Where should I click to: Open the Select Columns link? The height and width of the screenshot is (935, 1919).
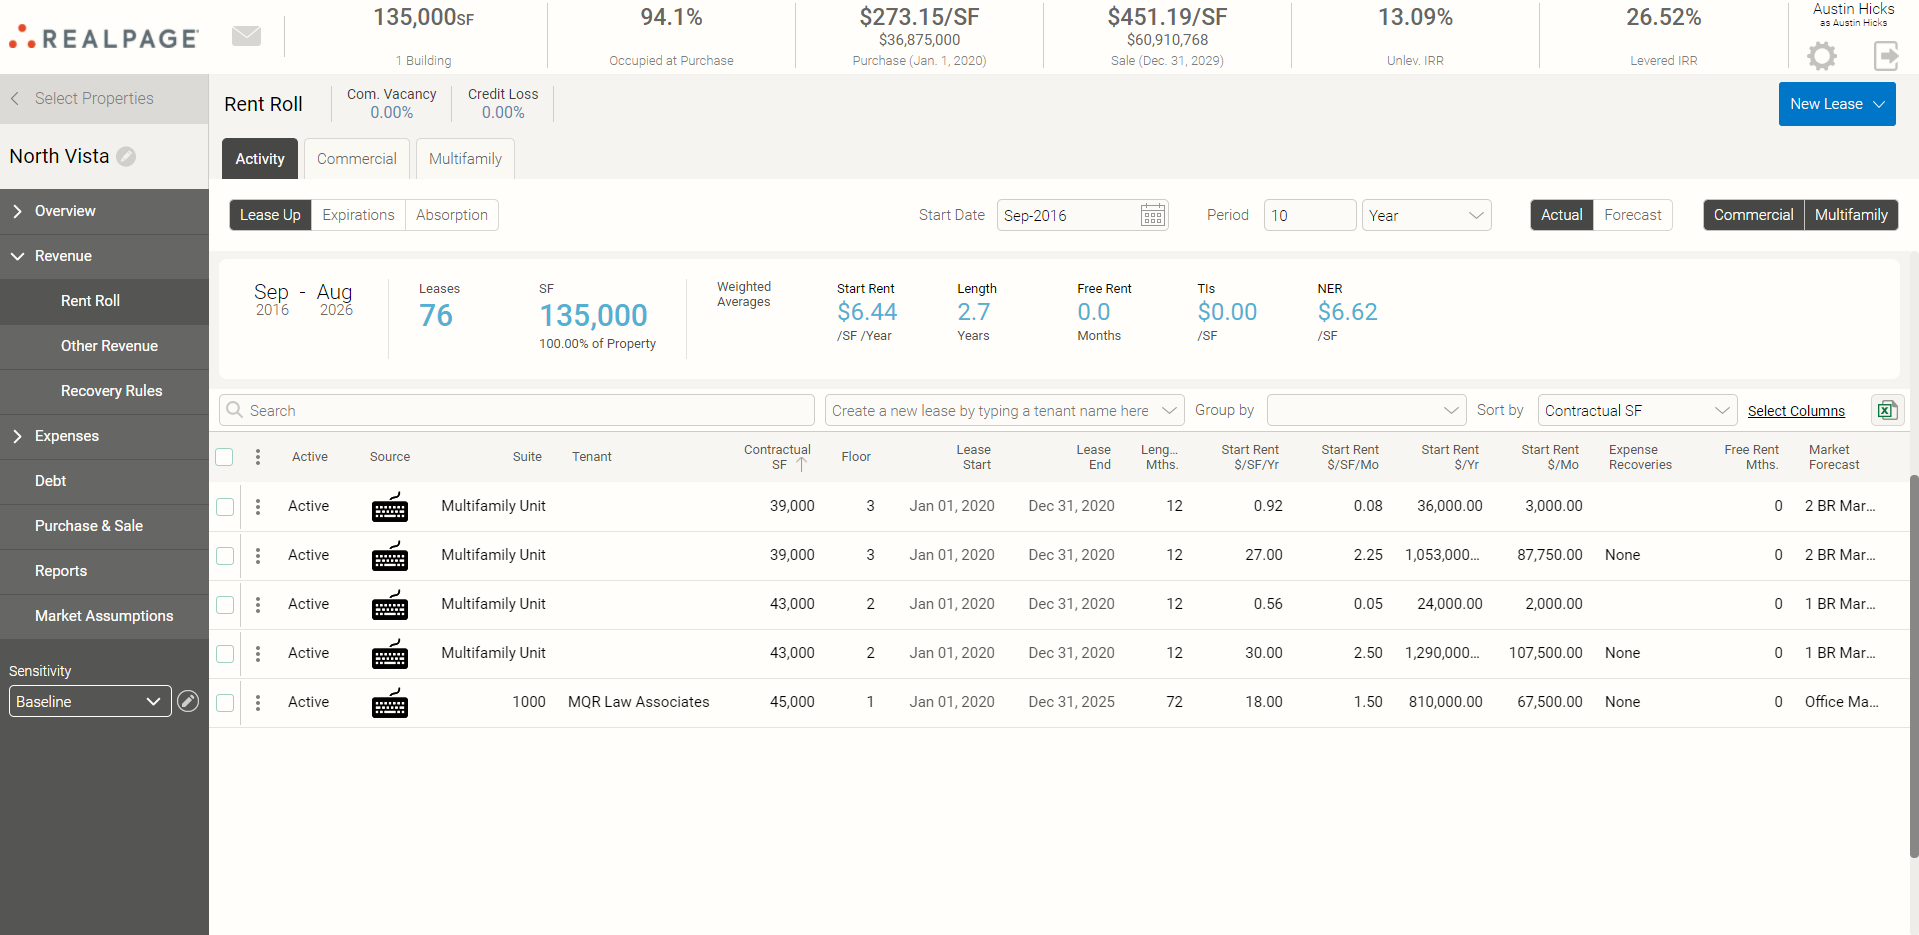point(1796,411)
